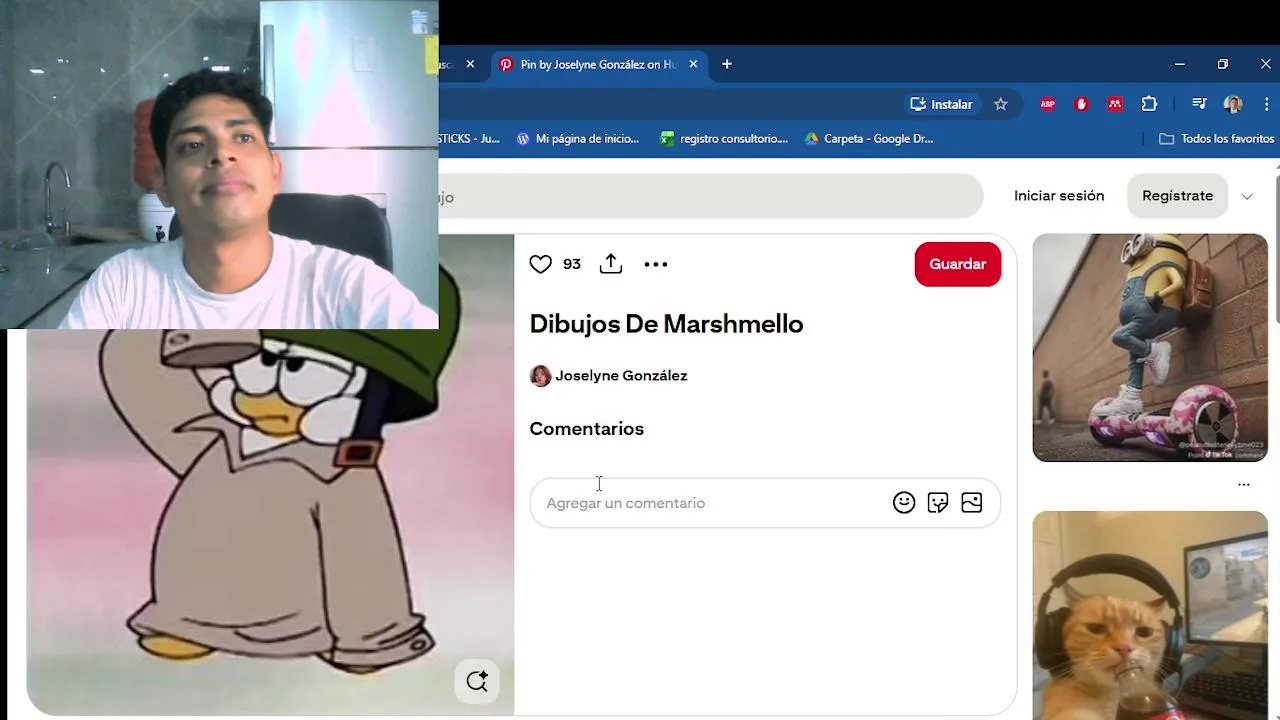The image size is (1280, 720).
Task: Add an image to the comment
Action: coord(972,503)
